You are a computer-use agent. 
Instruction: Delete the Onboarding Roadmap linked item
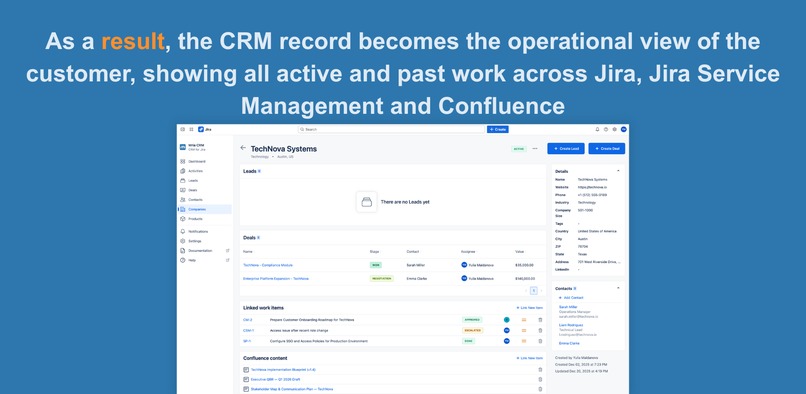pos(540,319)
